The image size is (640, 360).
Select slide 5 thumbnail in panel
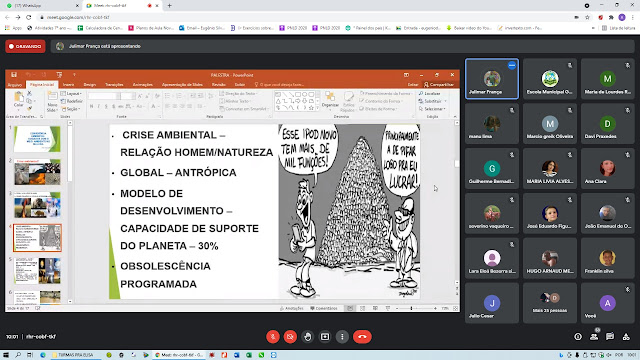pyautogui.click(x=37, y=271)
